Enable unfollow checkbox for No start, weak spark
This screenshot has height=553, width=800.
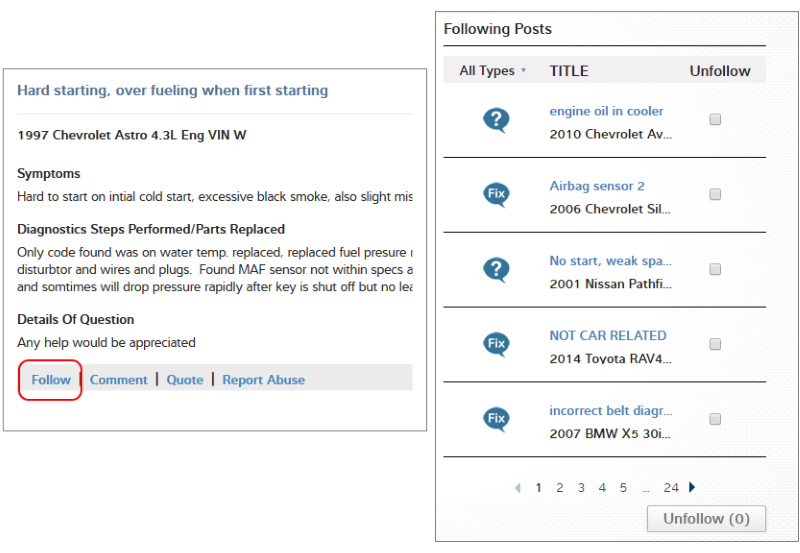click(715, 270)
